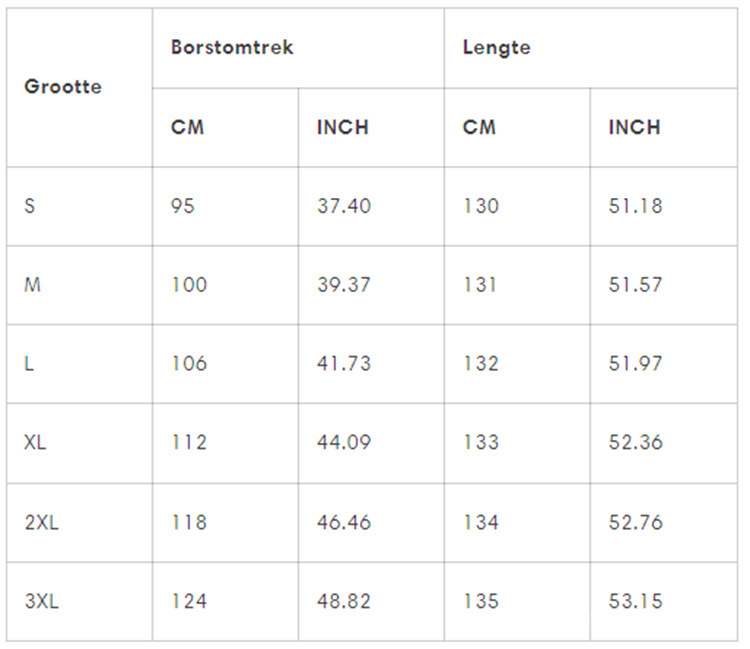Click the CM subheader under Borstomtrek
The image size is (750, 649).
pyautogui.click(x=187, y=127)
